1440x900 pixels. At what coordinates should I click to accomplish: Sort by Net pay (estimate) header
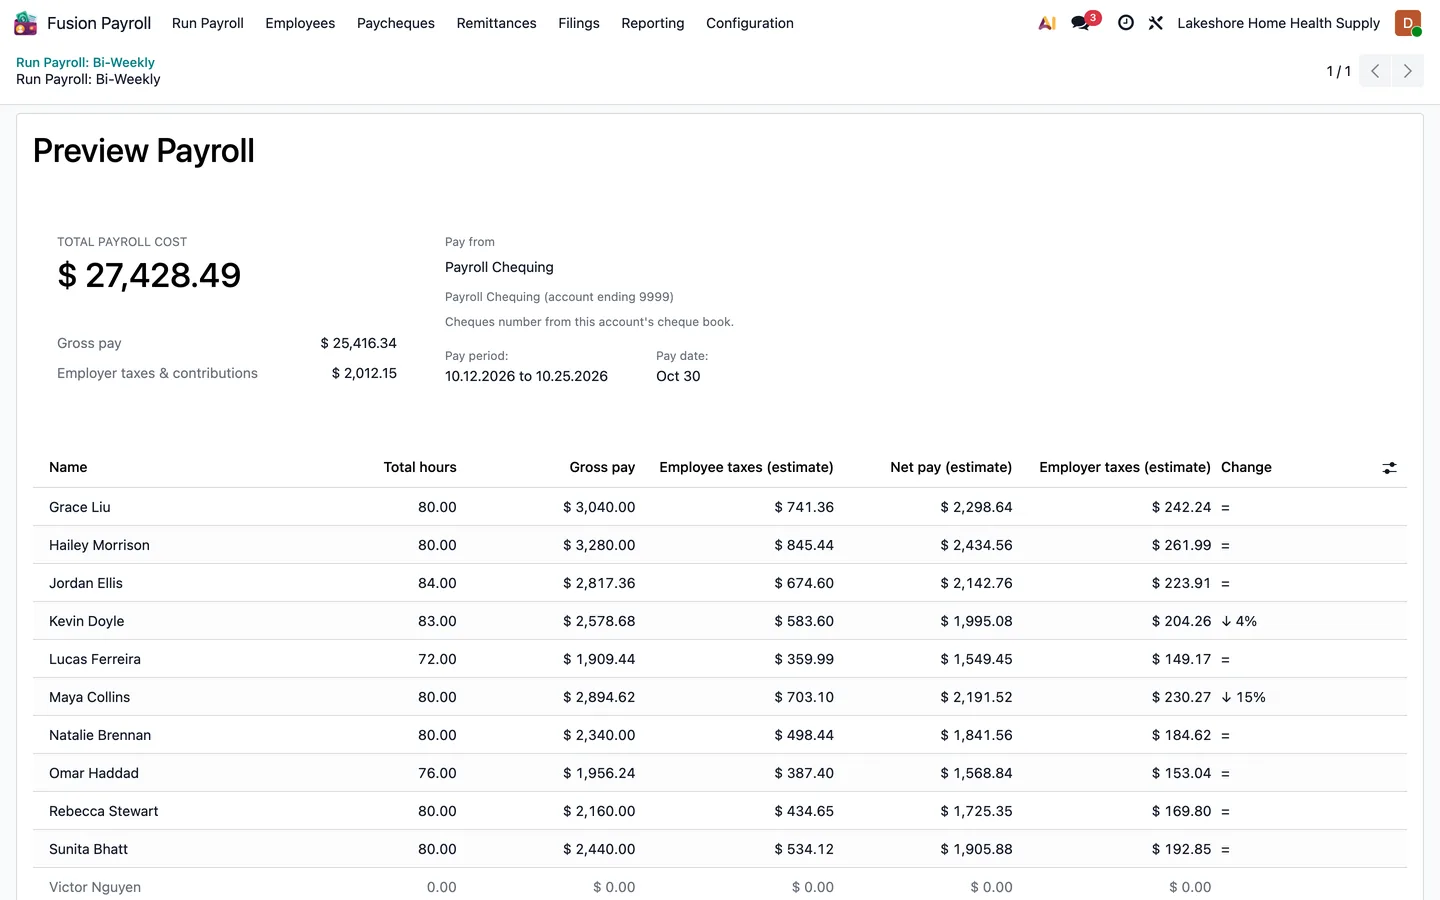(951, 467)
